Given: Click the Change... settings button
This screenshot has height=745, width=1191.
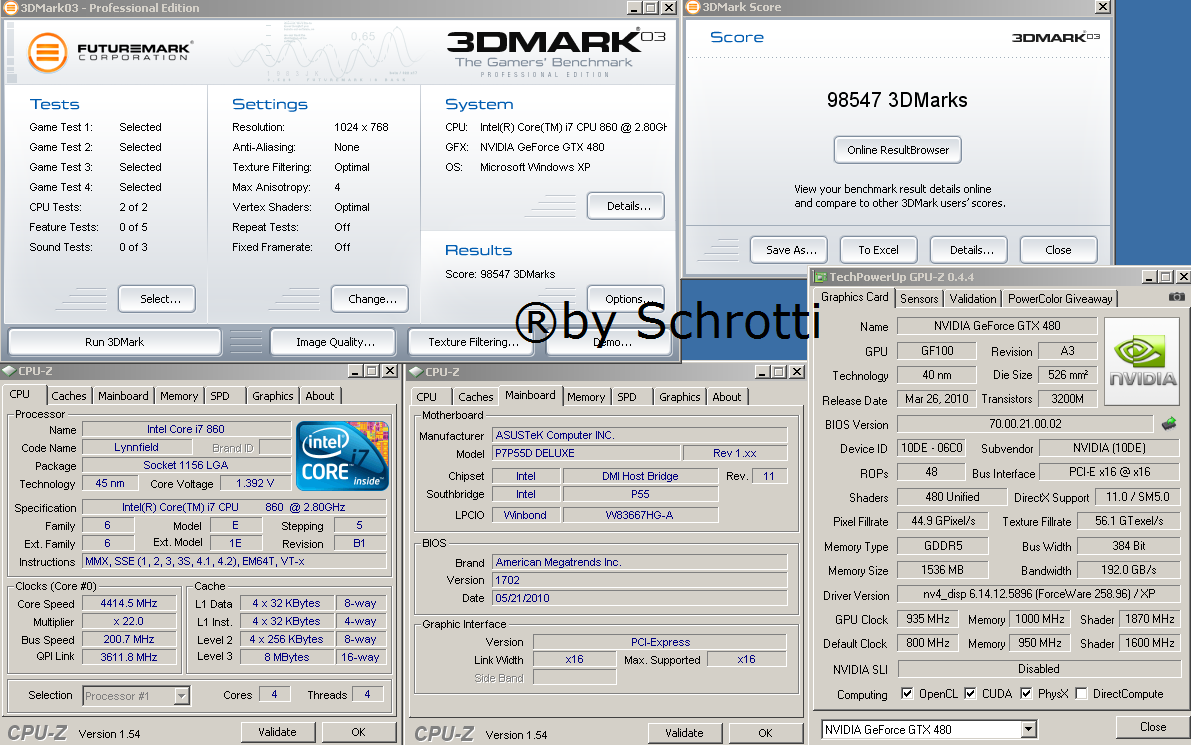Looking at the screenshot, I should [x=370, y=299].
